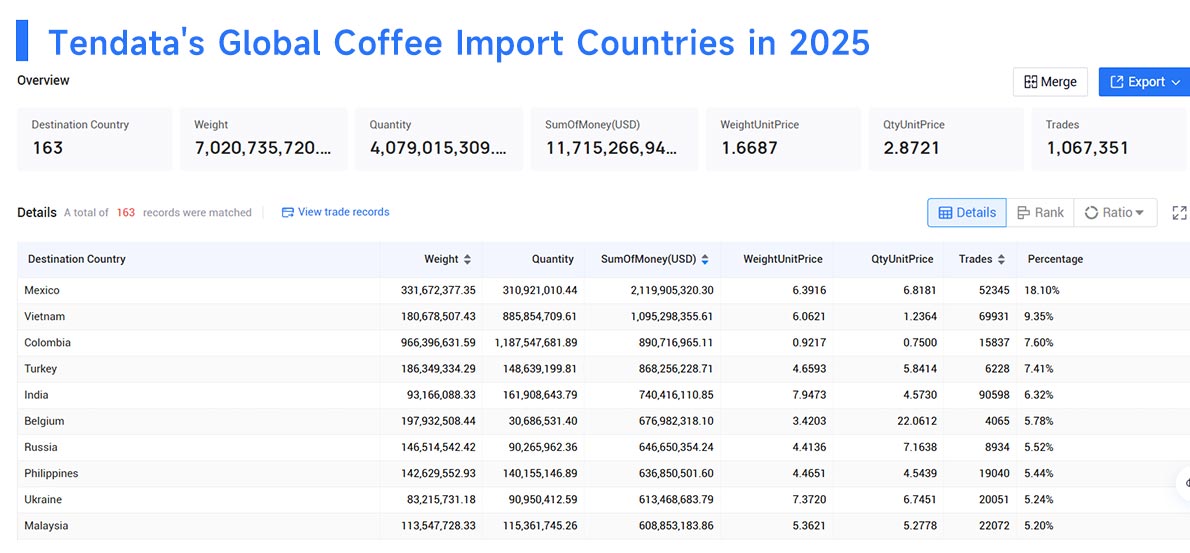Screen dimensions: 1190x553
Task: Click India's trades value 90598
Action: [x=994, y=395]
